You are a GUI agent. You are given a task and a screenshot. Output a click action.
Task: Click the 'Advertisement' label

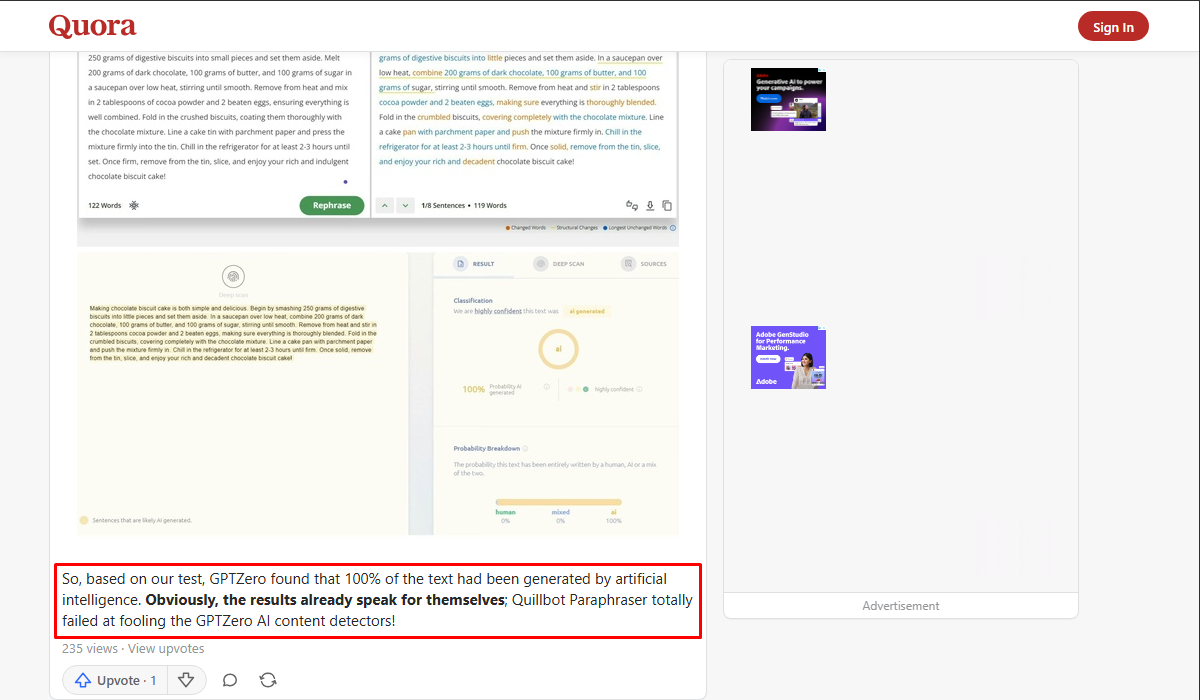tap(901, 605)
